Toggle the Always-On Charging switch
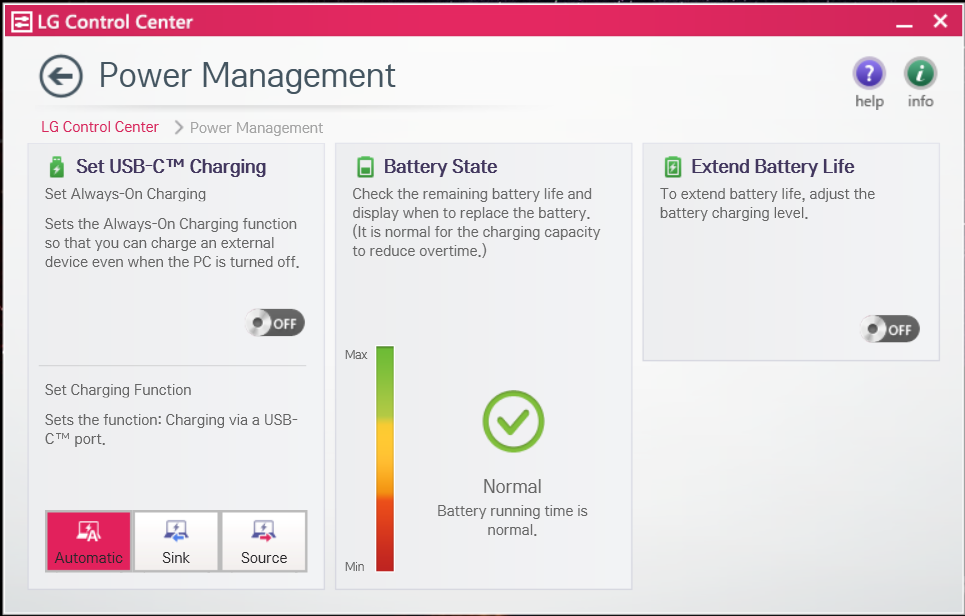 [x=274, y=323]
